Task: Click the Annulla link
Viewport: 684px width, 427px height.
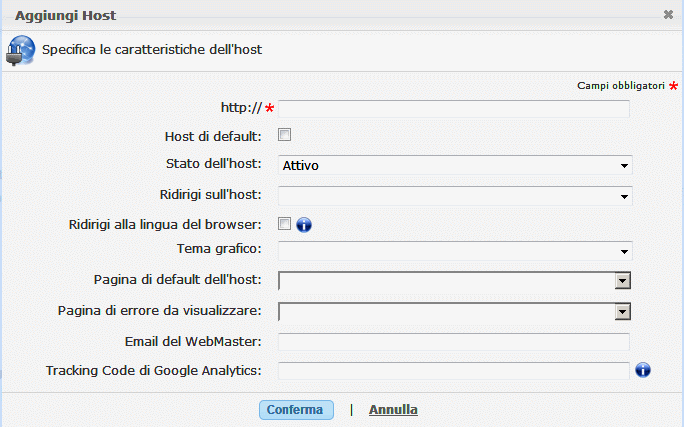Action: (393, 410)
